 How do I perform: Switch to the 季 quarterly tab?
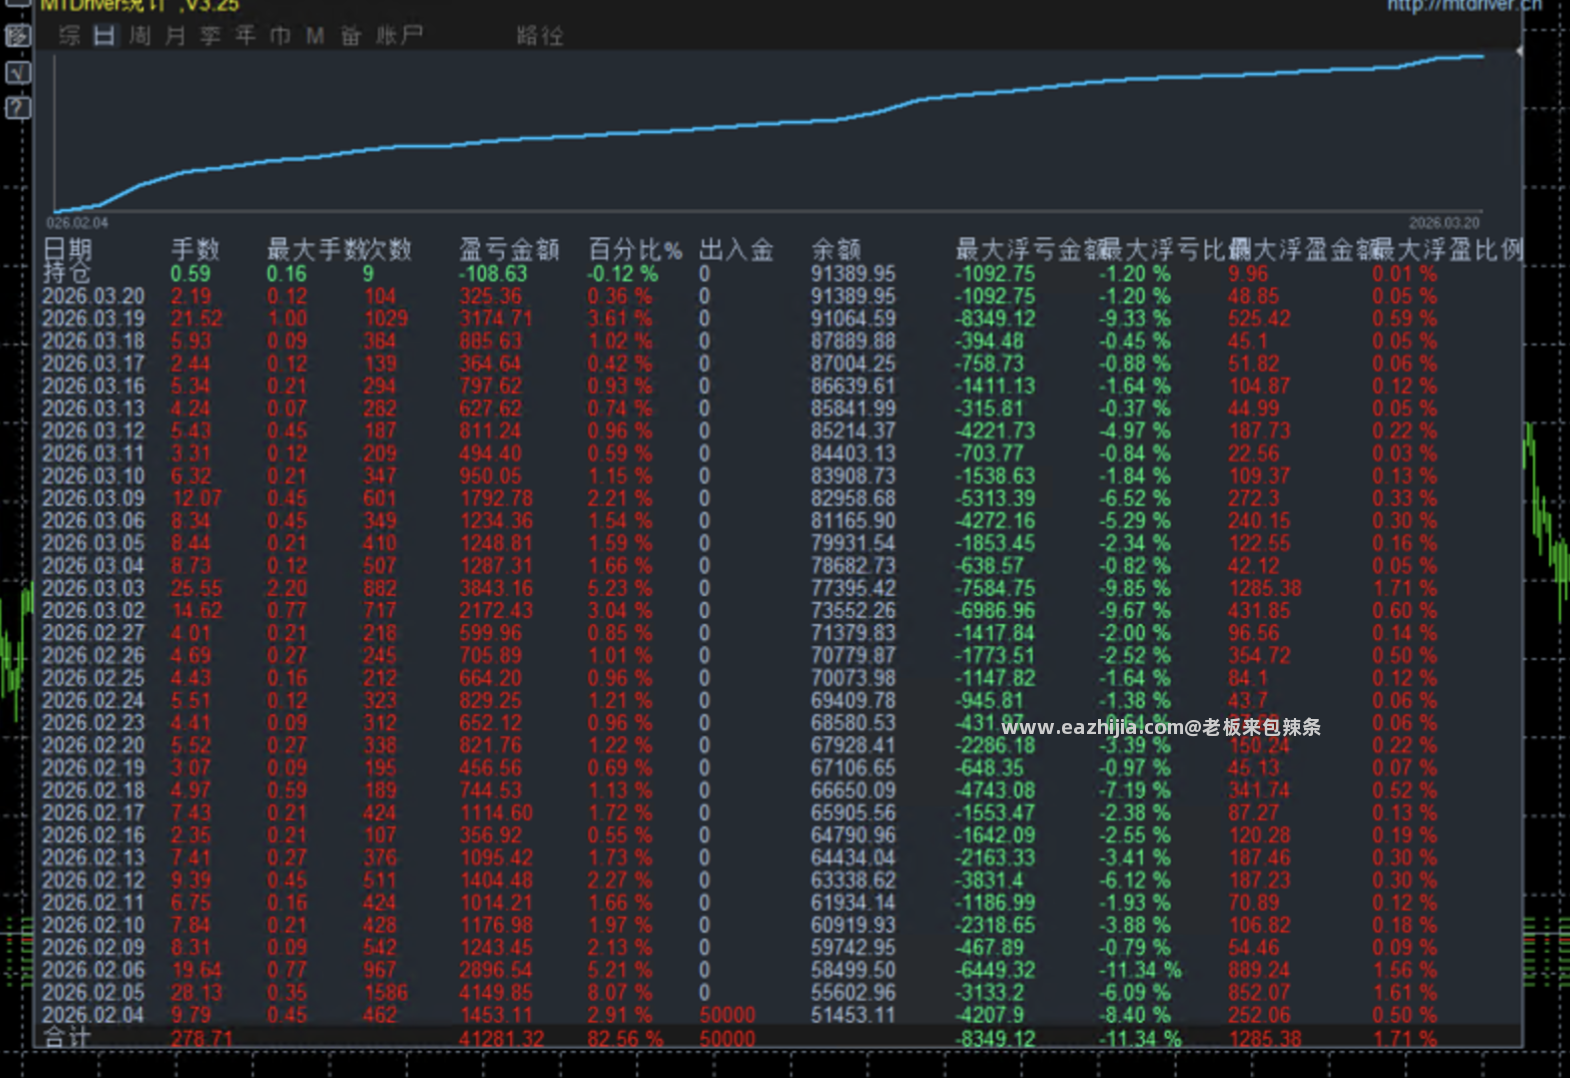coord(210,36)
